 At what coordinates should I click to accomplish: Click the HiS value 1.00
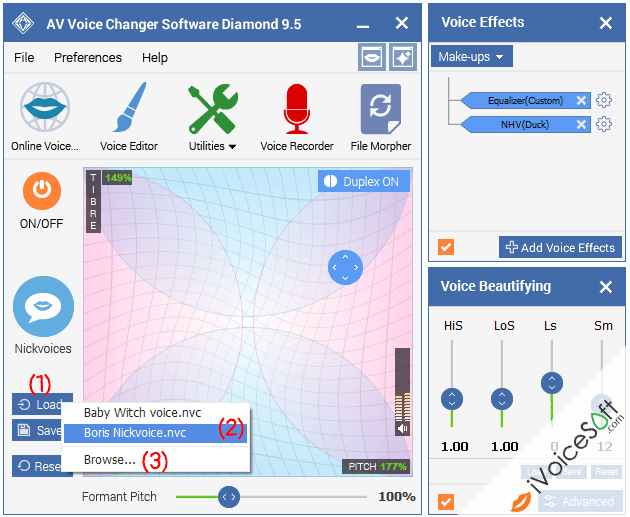coord(454,446)
